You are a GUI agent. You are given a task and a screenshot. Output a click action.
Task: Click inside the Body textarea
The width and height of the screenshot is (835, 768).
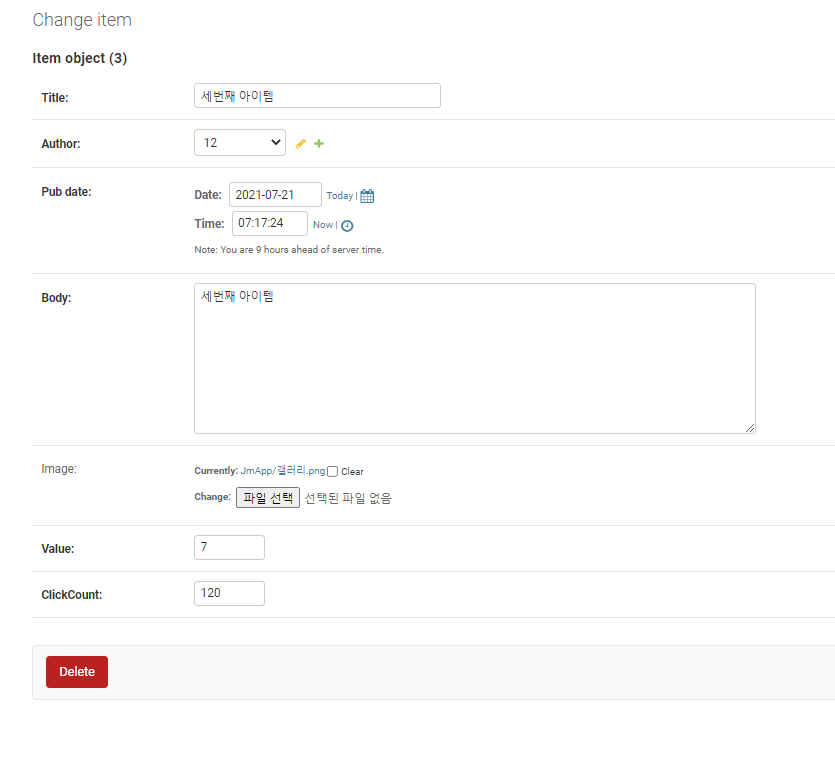point(475,358)
